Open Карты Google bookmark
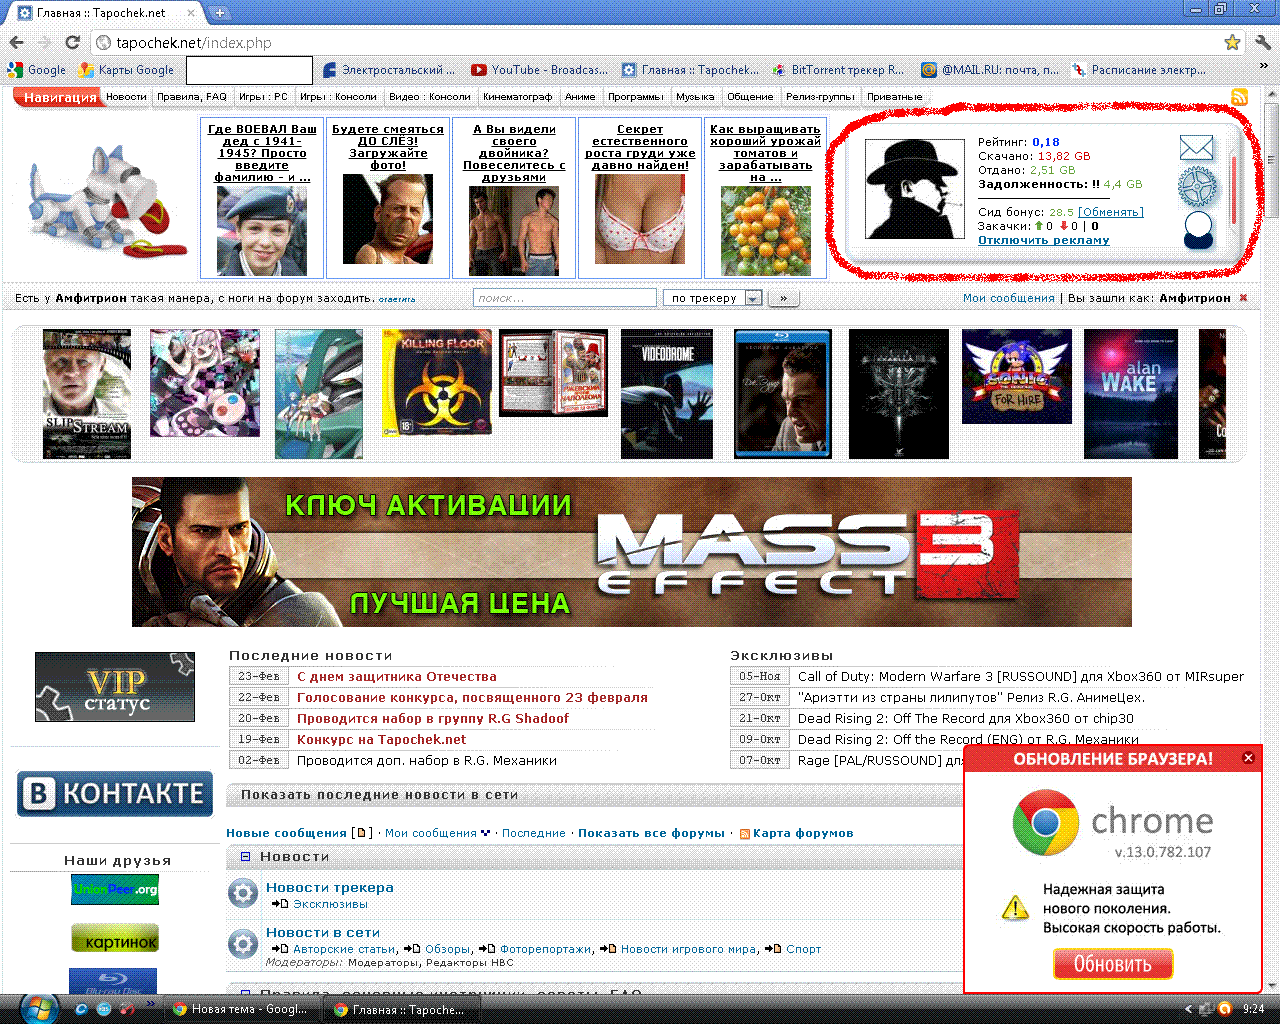1280x1024 pixels. (x=126, y=70)
